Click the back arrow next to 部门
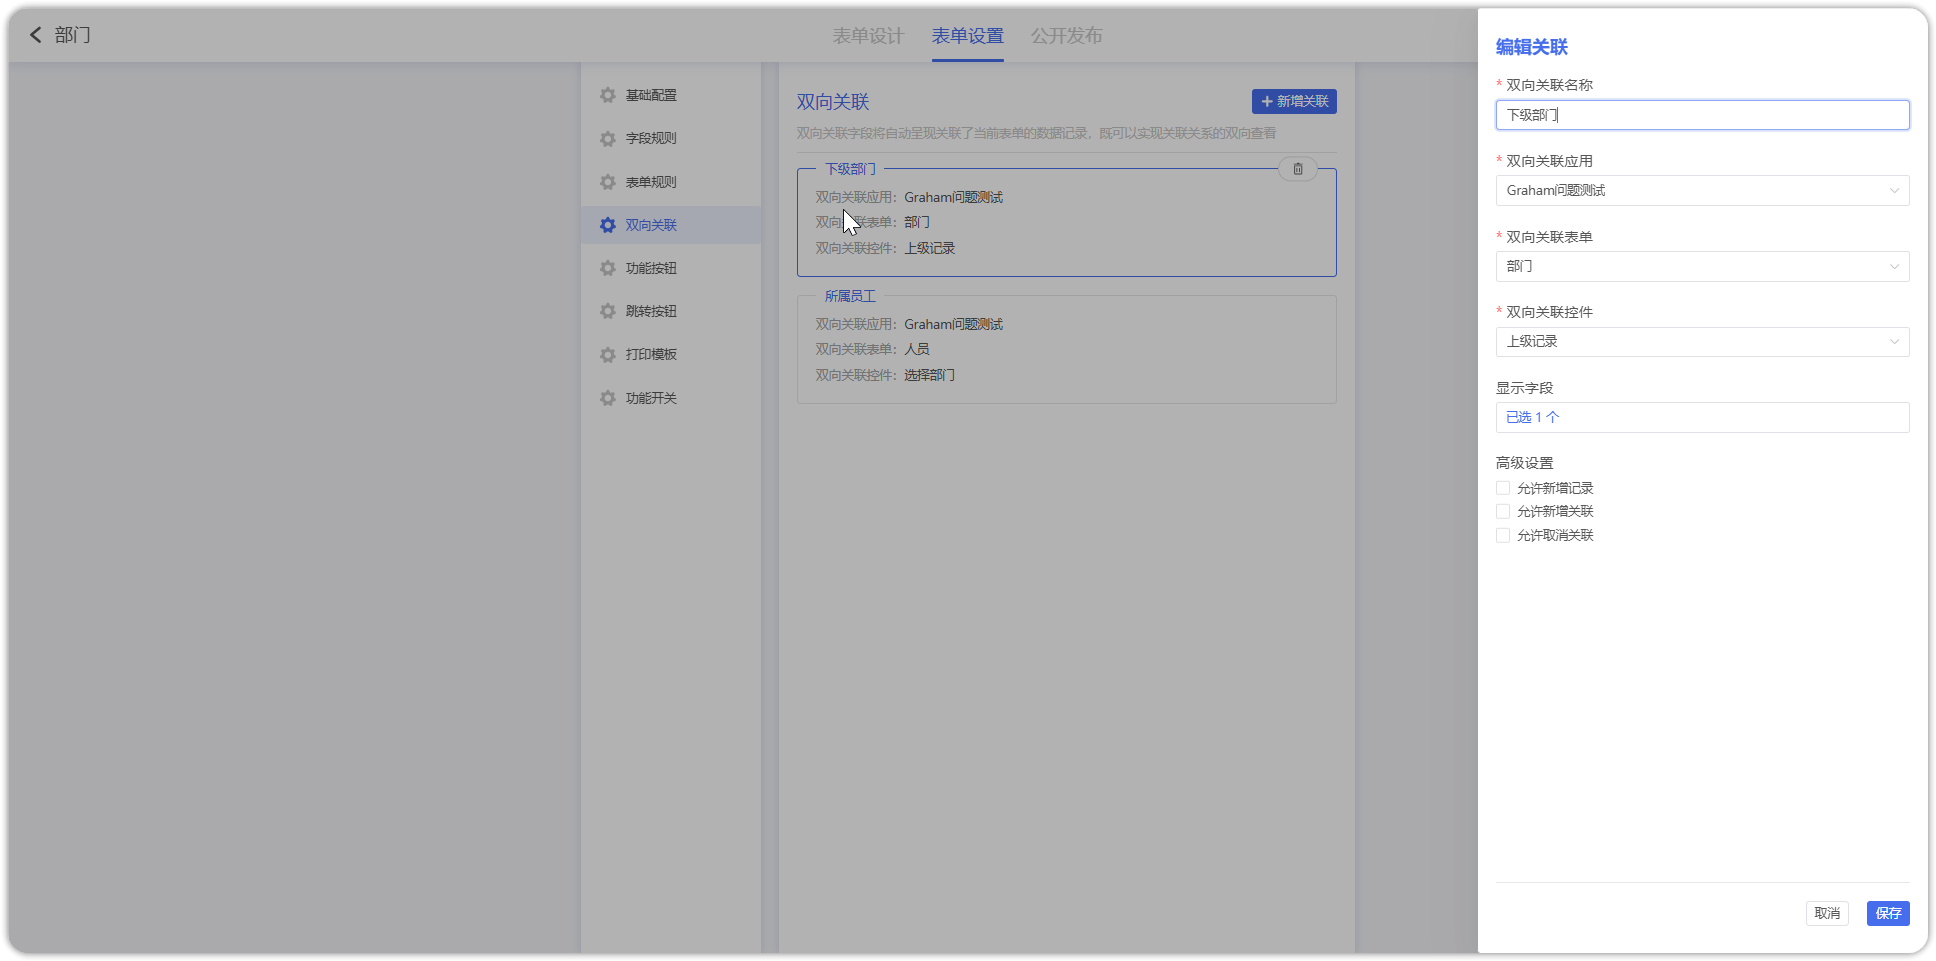 click(x=36, y=35)
